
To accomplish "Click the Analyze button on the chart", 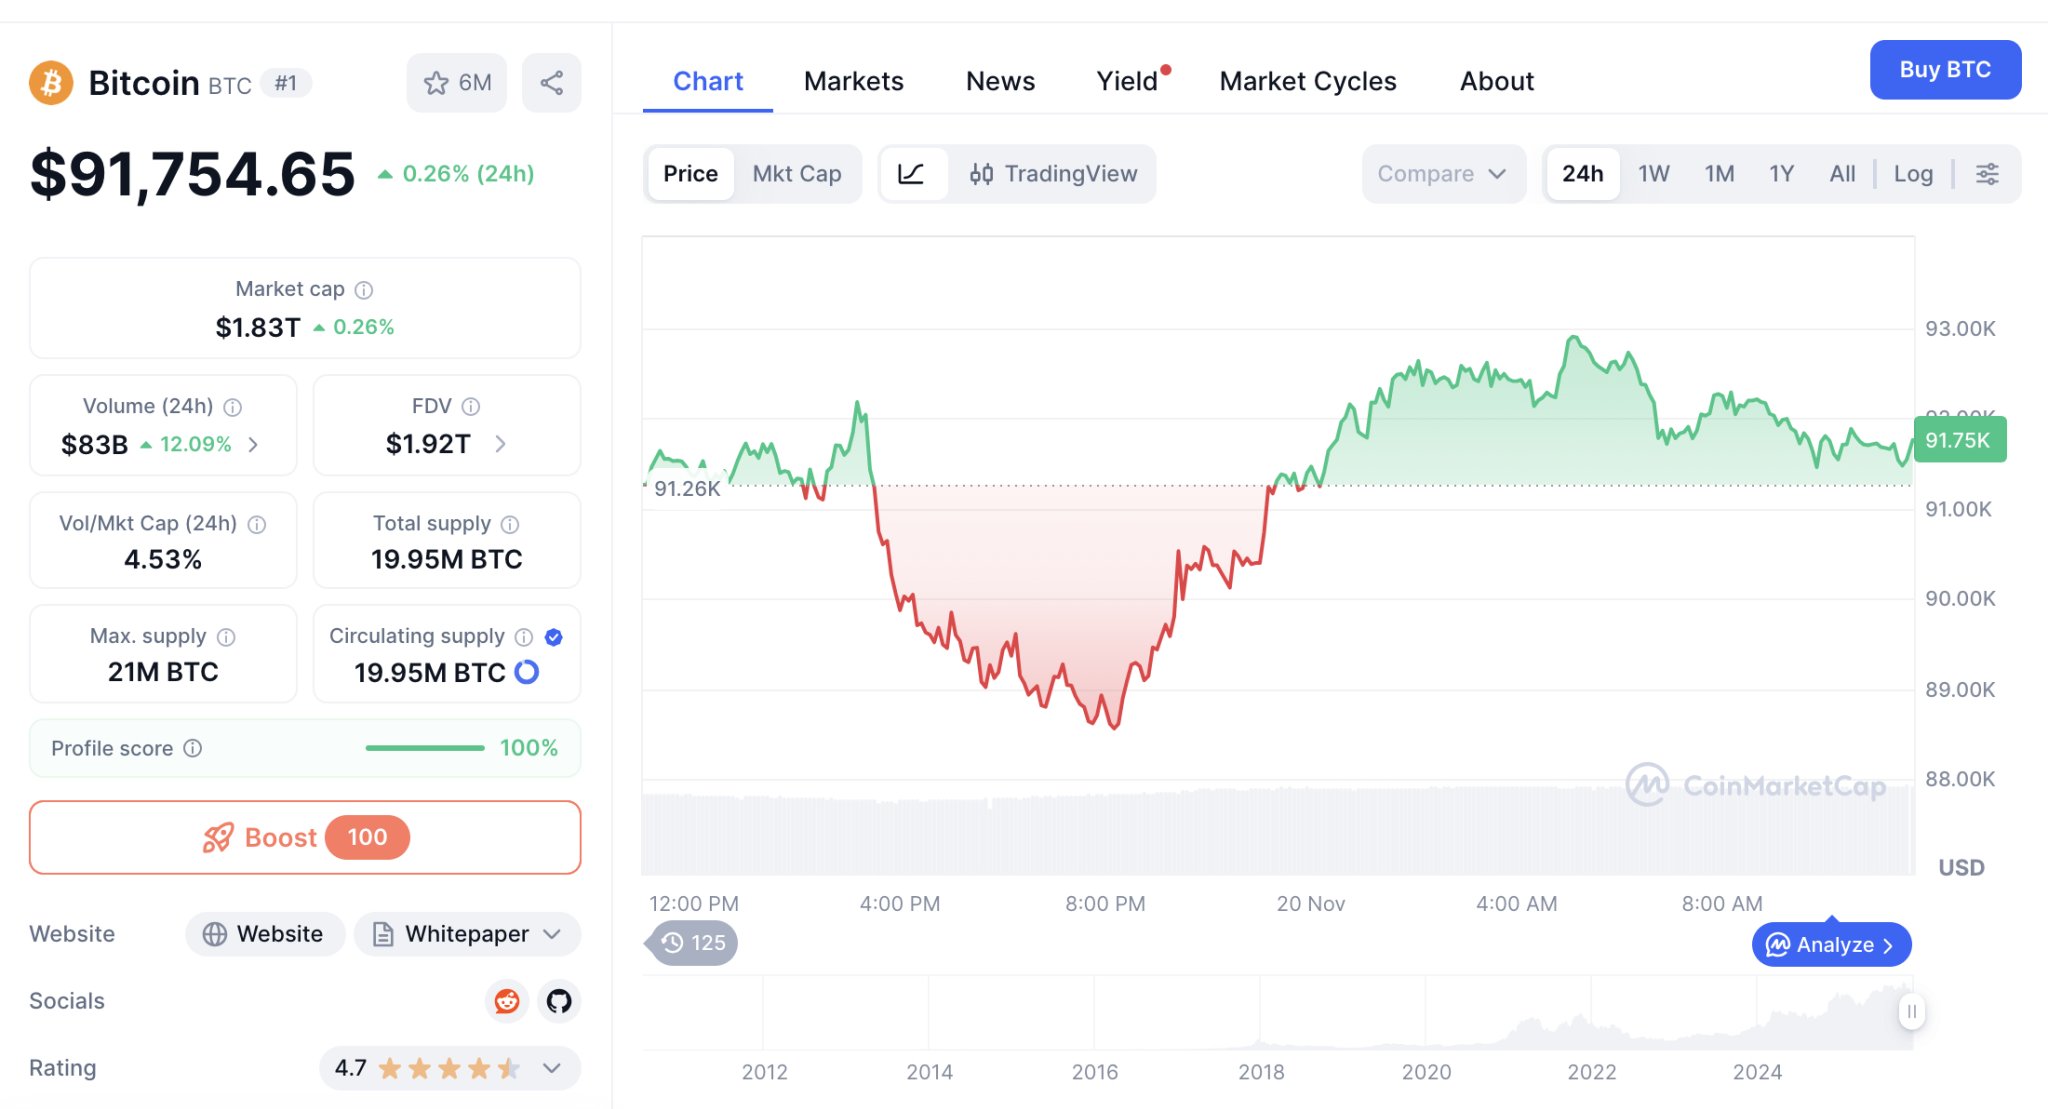I will click(1830, 944).
